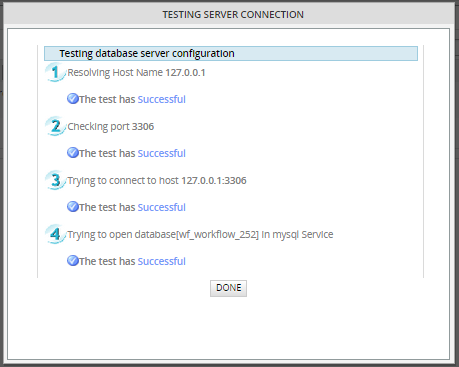
Task: Click Successful link below Checking port 3306
Action: (x=162, y=153)
